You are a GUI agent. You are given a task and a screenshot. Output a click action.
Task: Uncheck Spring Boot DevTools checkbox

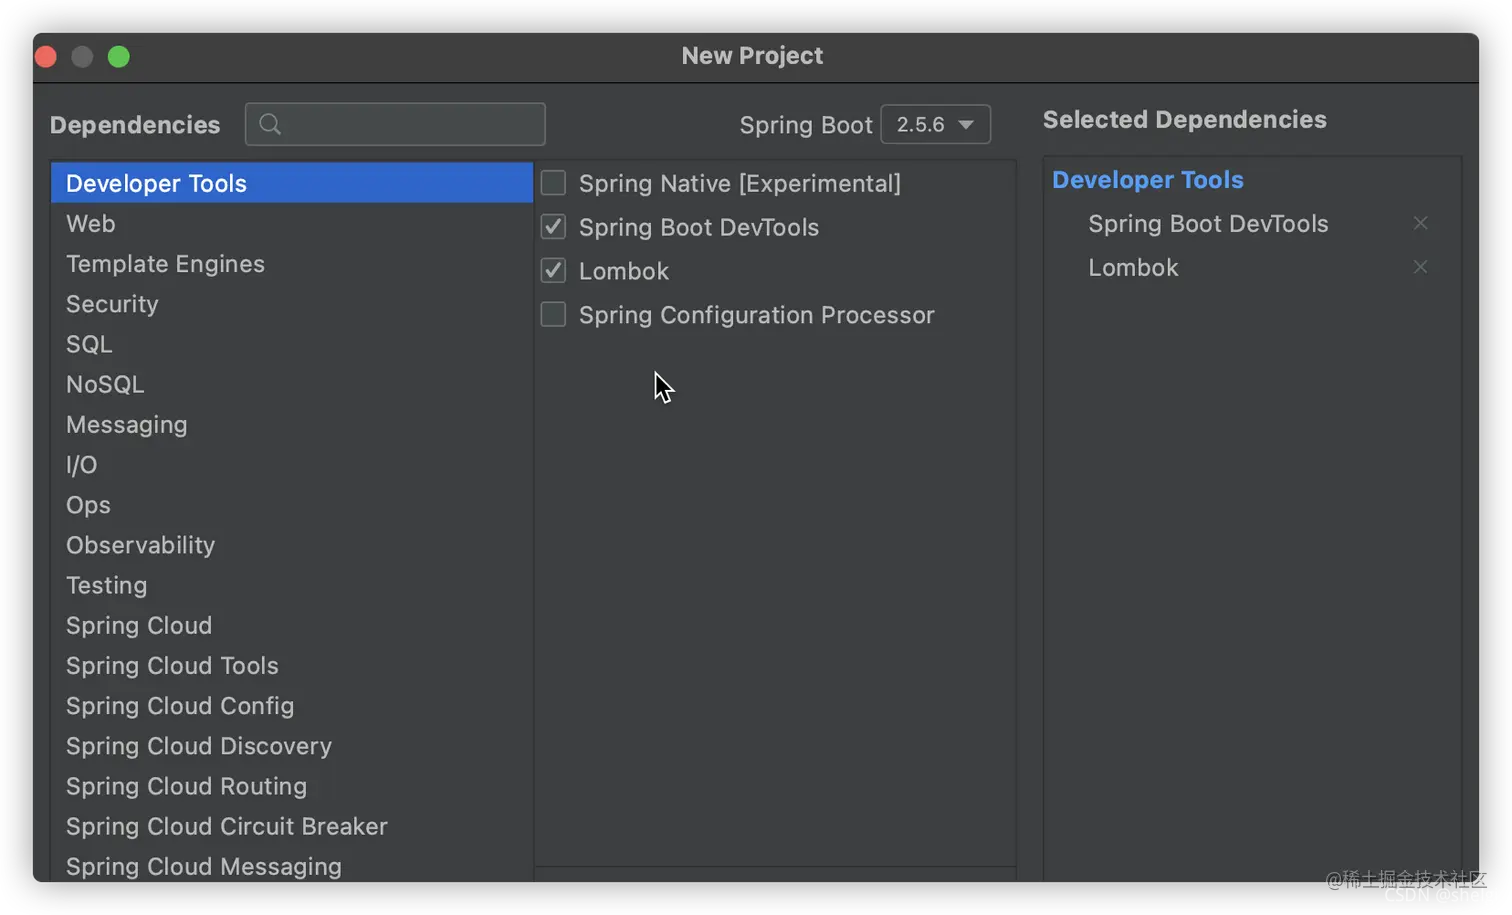pyautogui.click(x=553, y=227)
